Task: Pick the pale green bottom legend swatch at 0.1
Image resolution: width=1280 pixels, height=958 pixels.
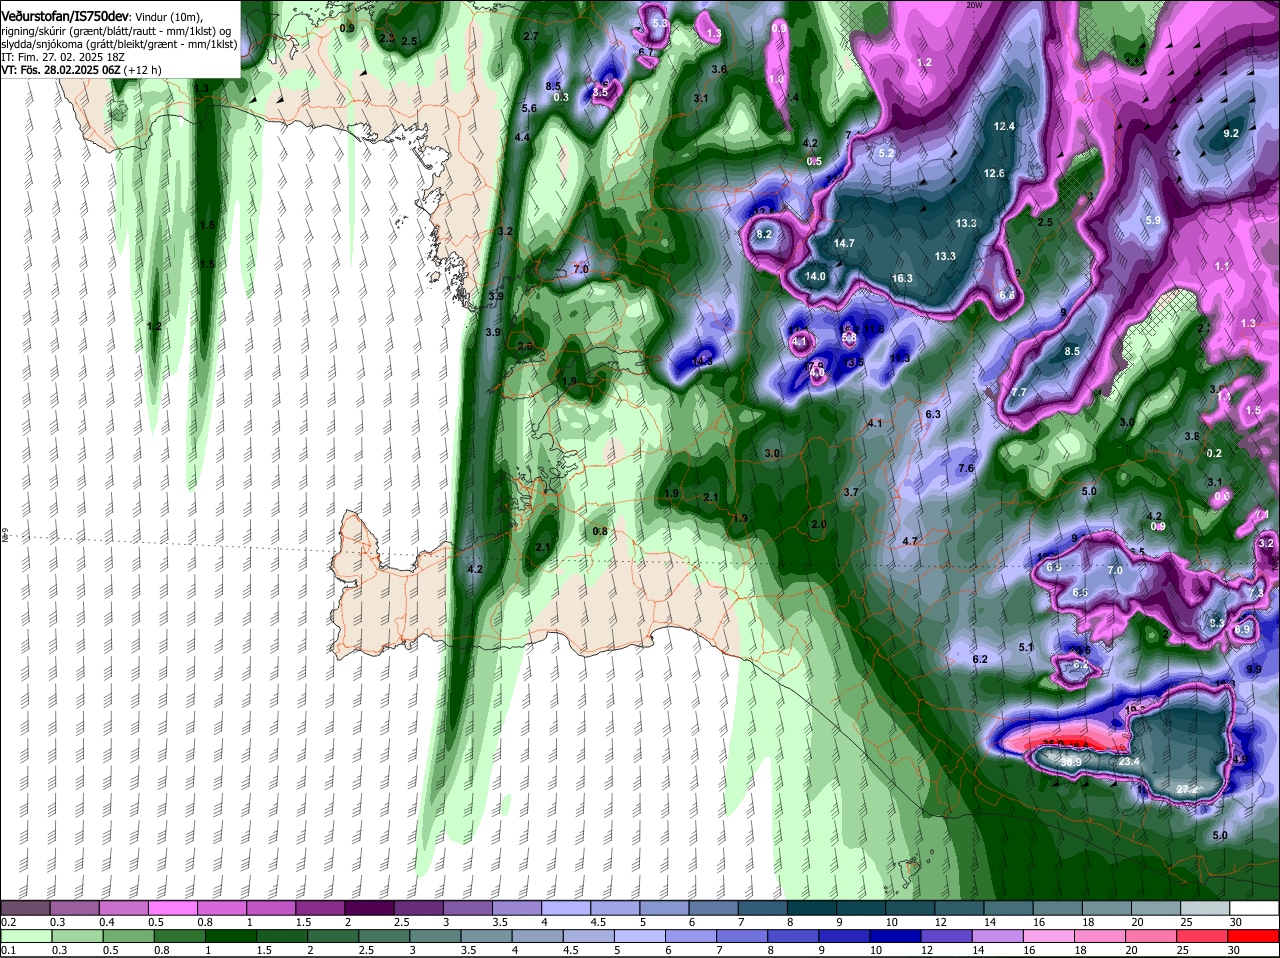Action: 25,936
